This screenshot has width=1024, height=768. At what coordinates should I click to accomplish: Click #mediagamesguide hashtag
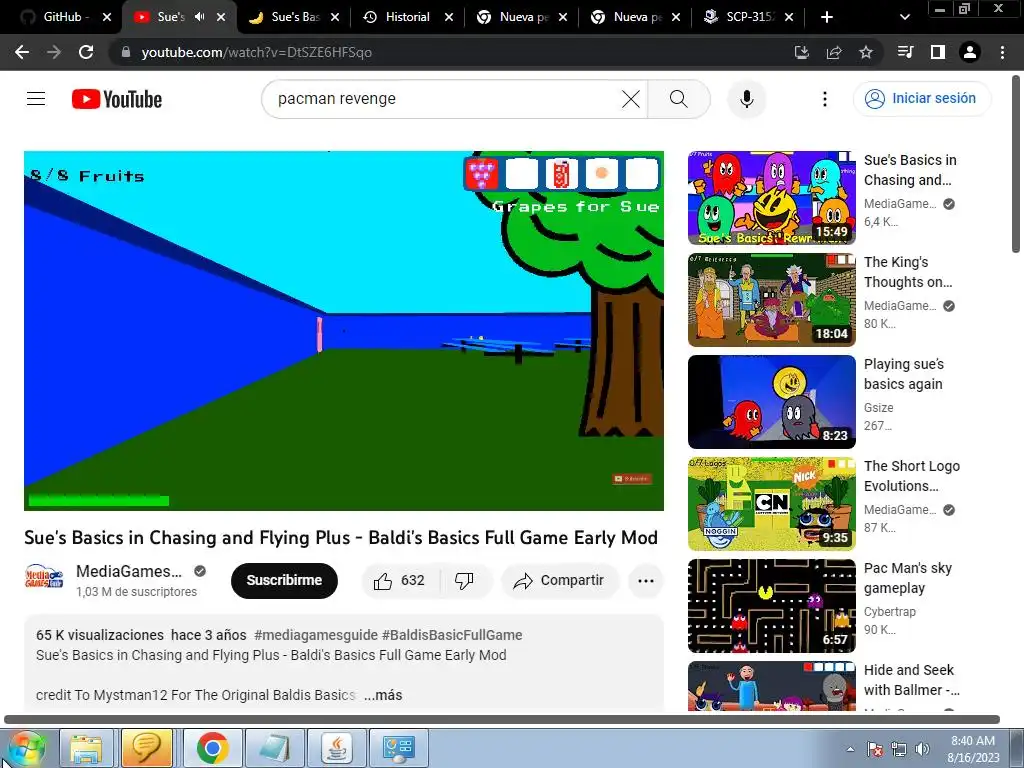[x=315, y=635]
